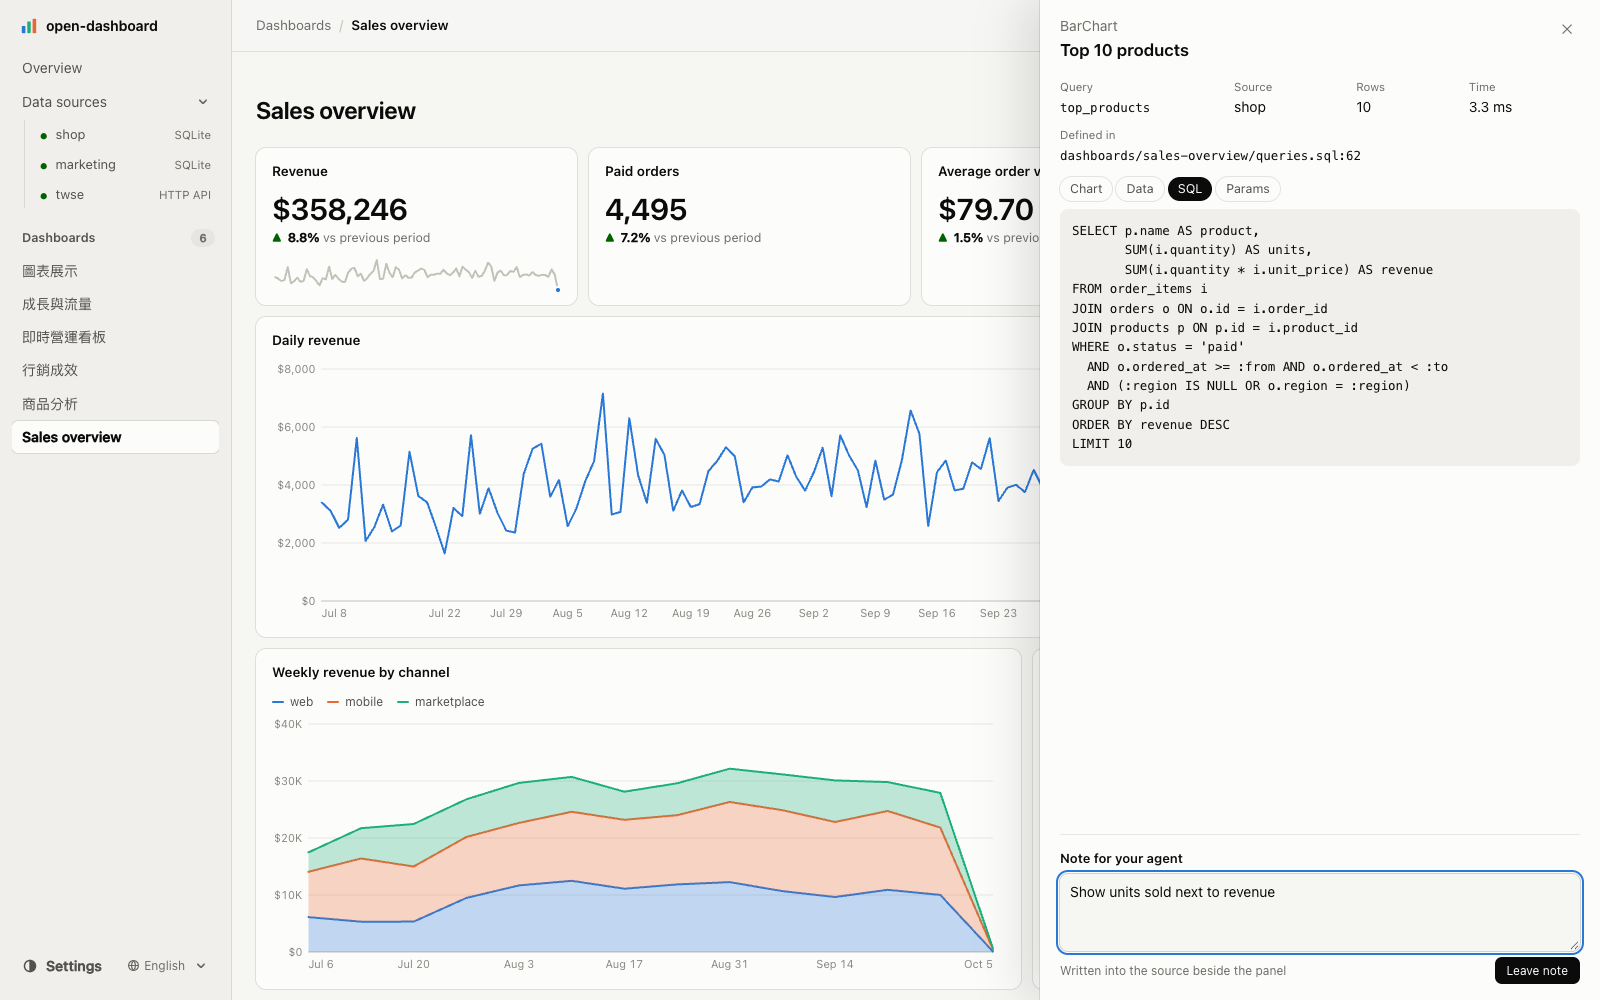Click the Revenue $358,246 value
This screenshot has height=1000, width=1600.
pos(340,209)
